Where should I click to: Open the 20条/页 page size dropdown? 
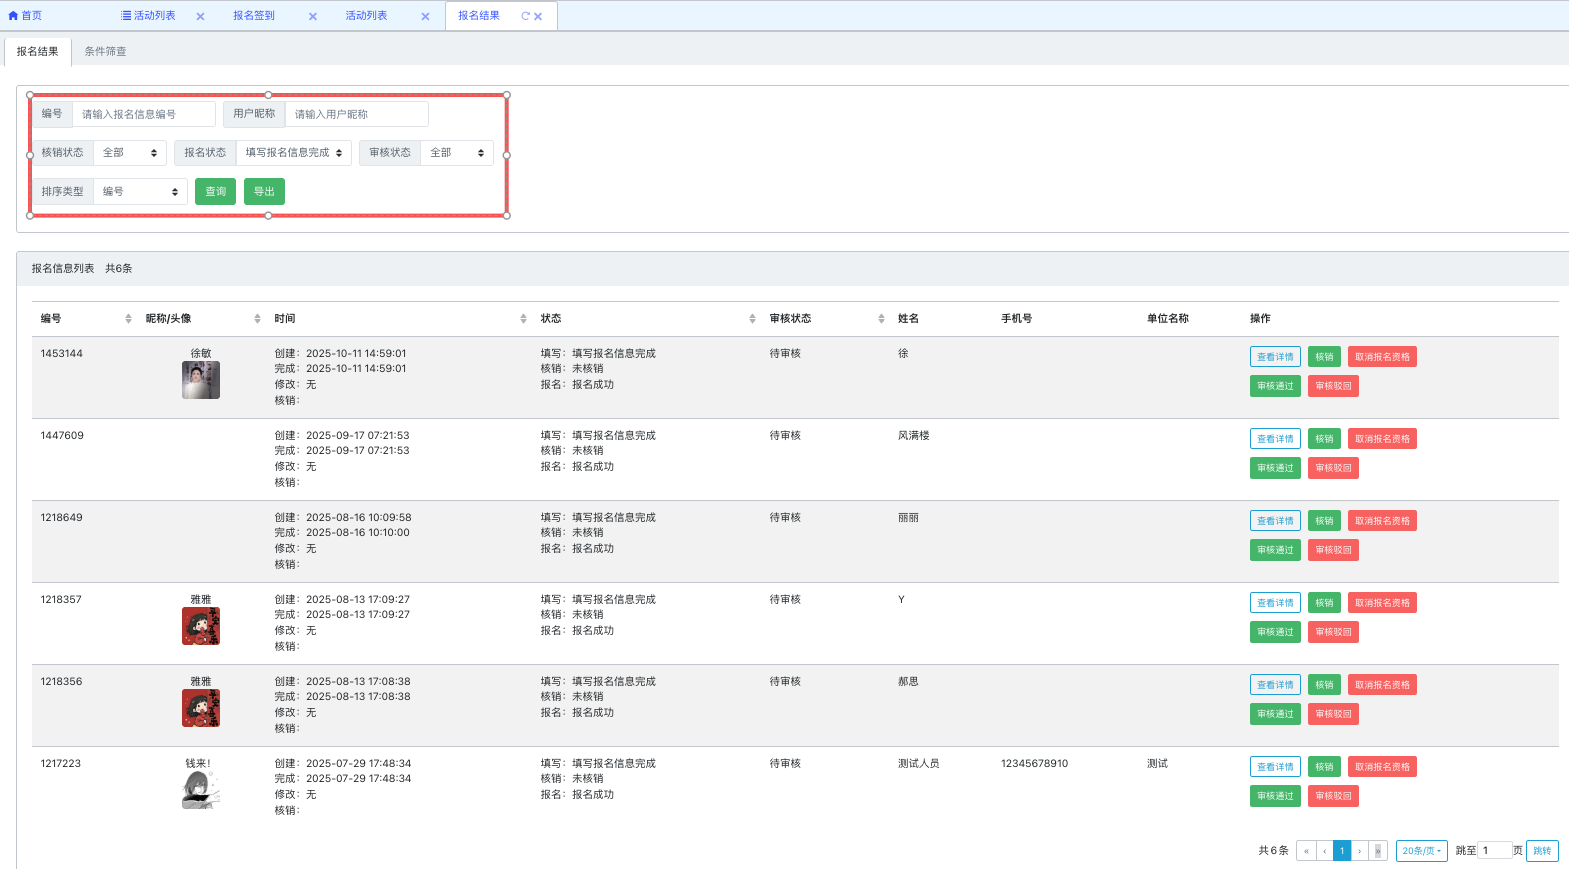point(1421,851)
